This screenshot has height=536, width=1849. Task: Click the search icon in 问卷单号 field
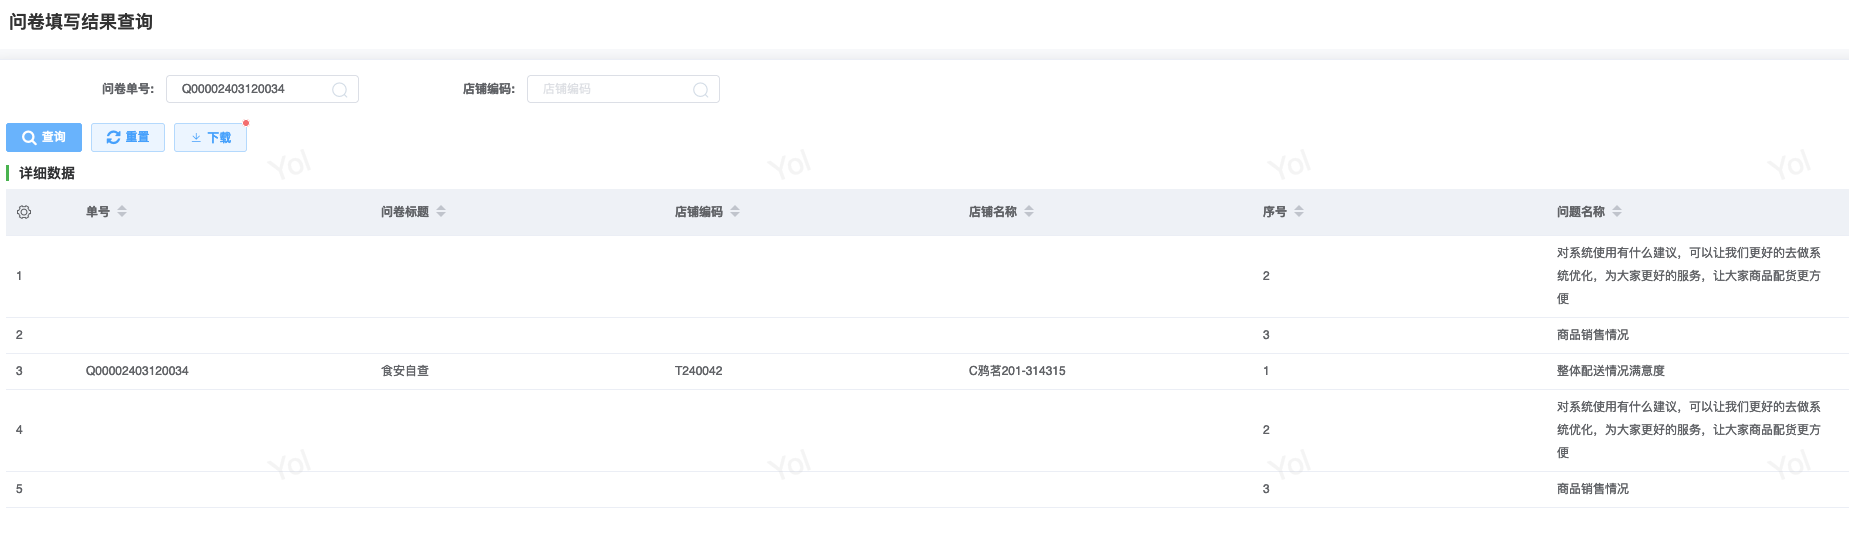tap(340, 90)
